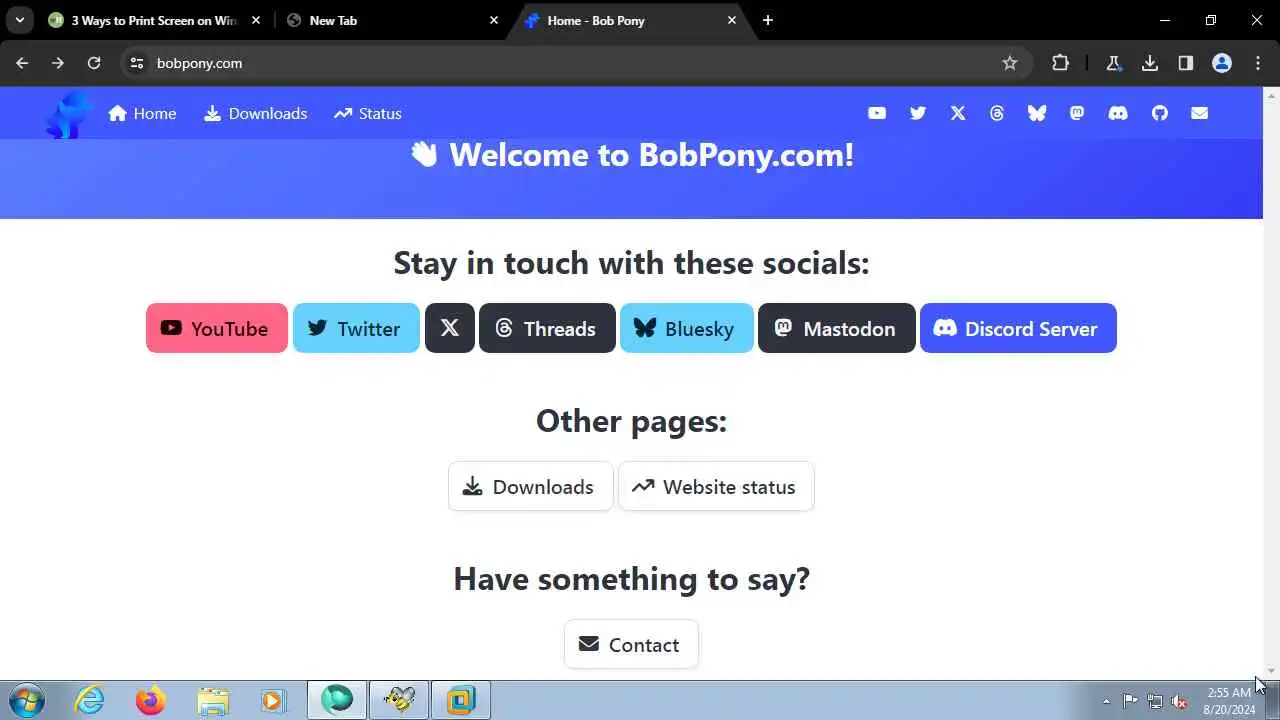Open Bluesky butterfly icon in site header
The width and height of the screenshot is (1280, 720).
[1037, 113]
